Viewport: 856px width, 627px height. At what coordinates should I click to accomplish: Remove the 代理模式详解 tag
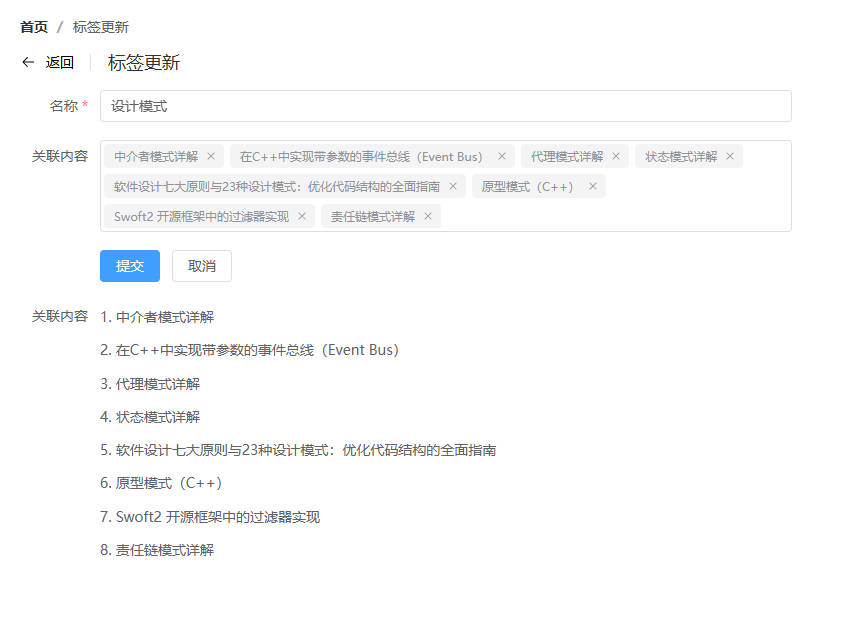pos(616,157)
